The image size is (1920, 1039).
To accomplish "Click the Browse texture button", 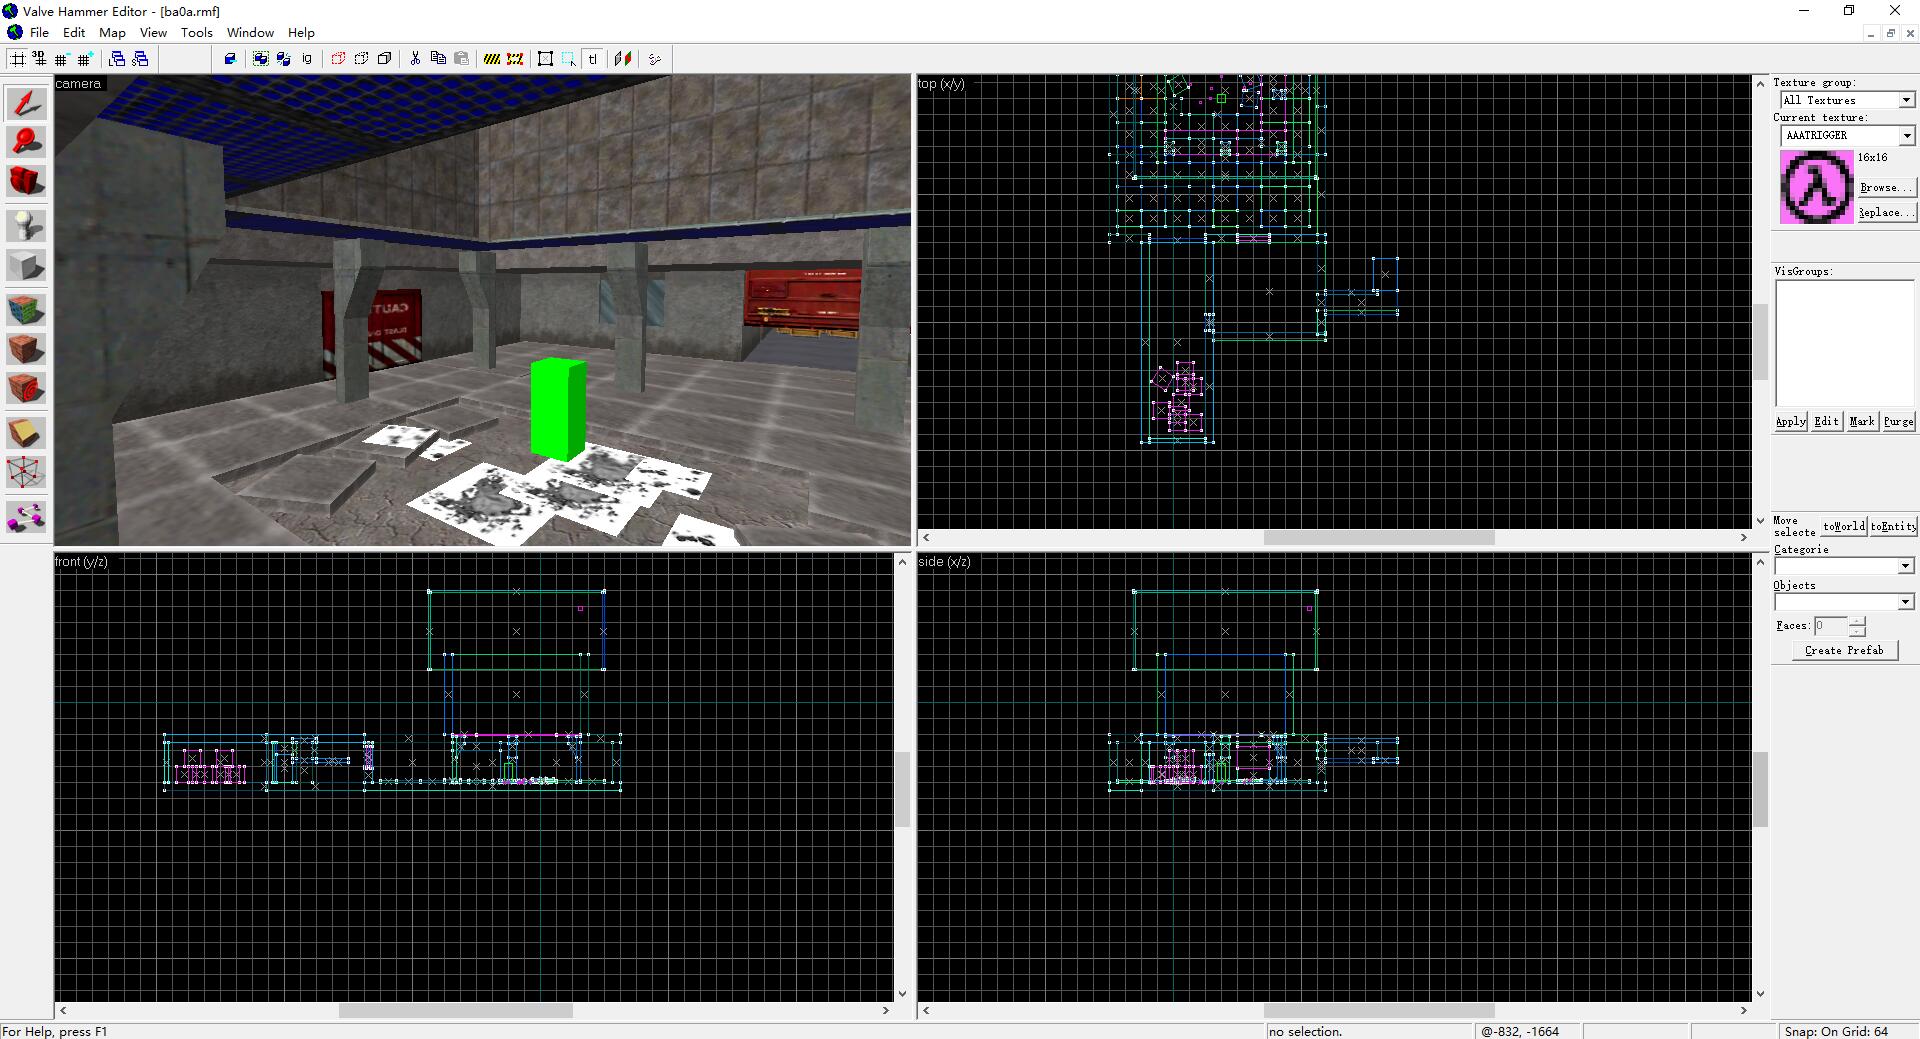I will pyautogui.click(x=1886, y=187).
